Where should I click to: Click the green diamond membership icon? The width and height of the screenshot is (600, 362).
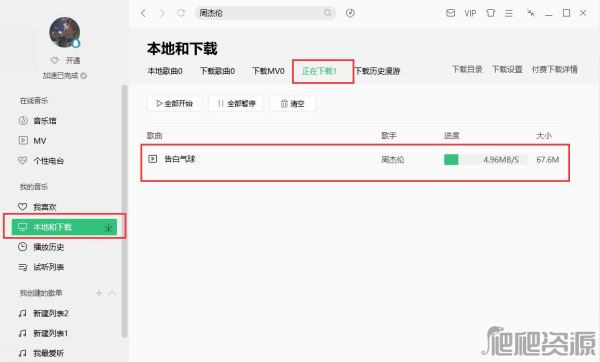point(55,60)
